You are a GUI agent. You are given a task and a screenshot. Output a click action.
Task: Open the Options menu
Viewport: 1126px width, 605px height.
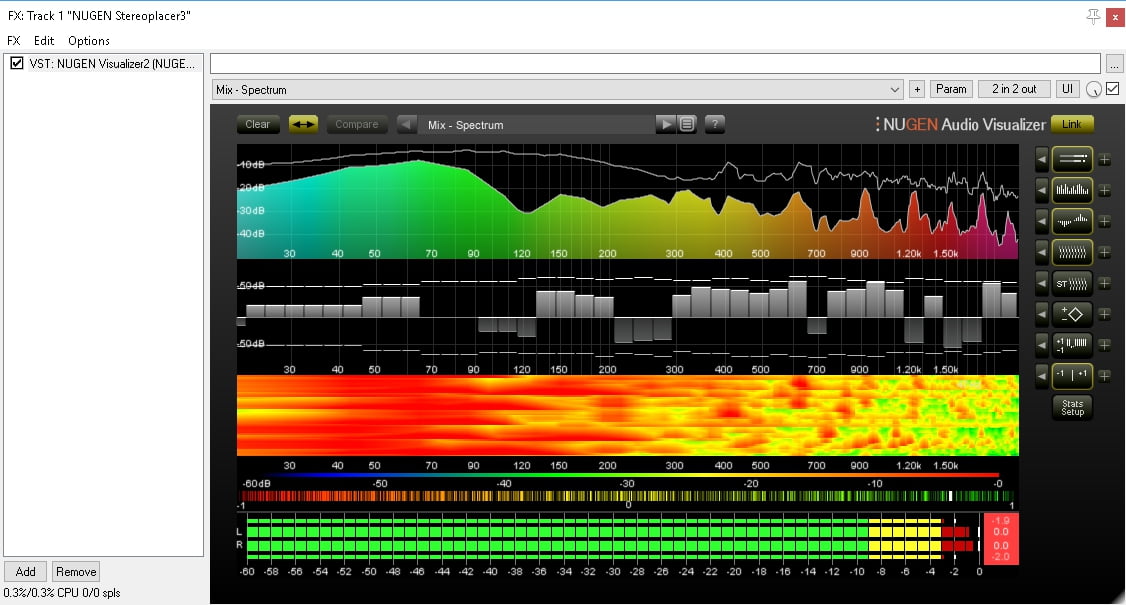click(x=89, y=41)
